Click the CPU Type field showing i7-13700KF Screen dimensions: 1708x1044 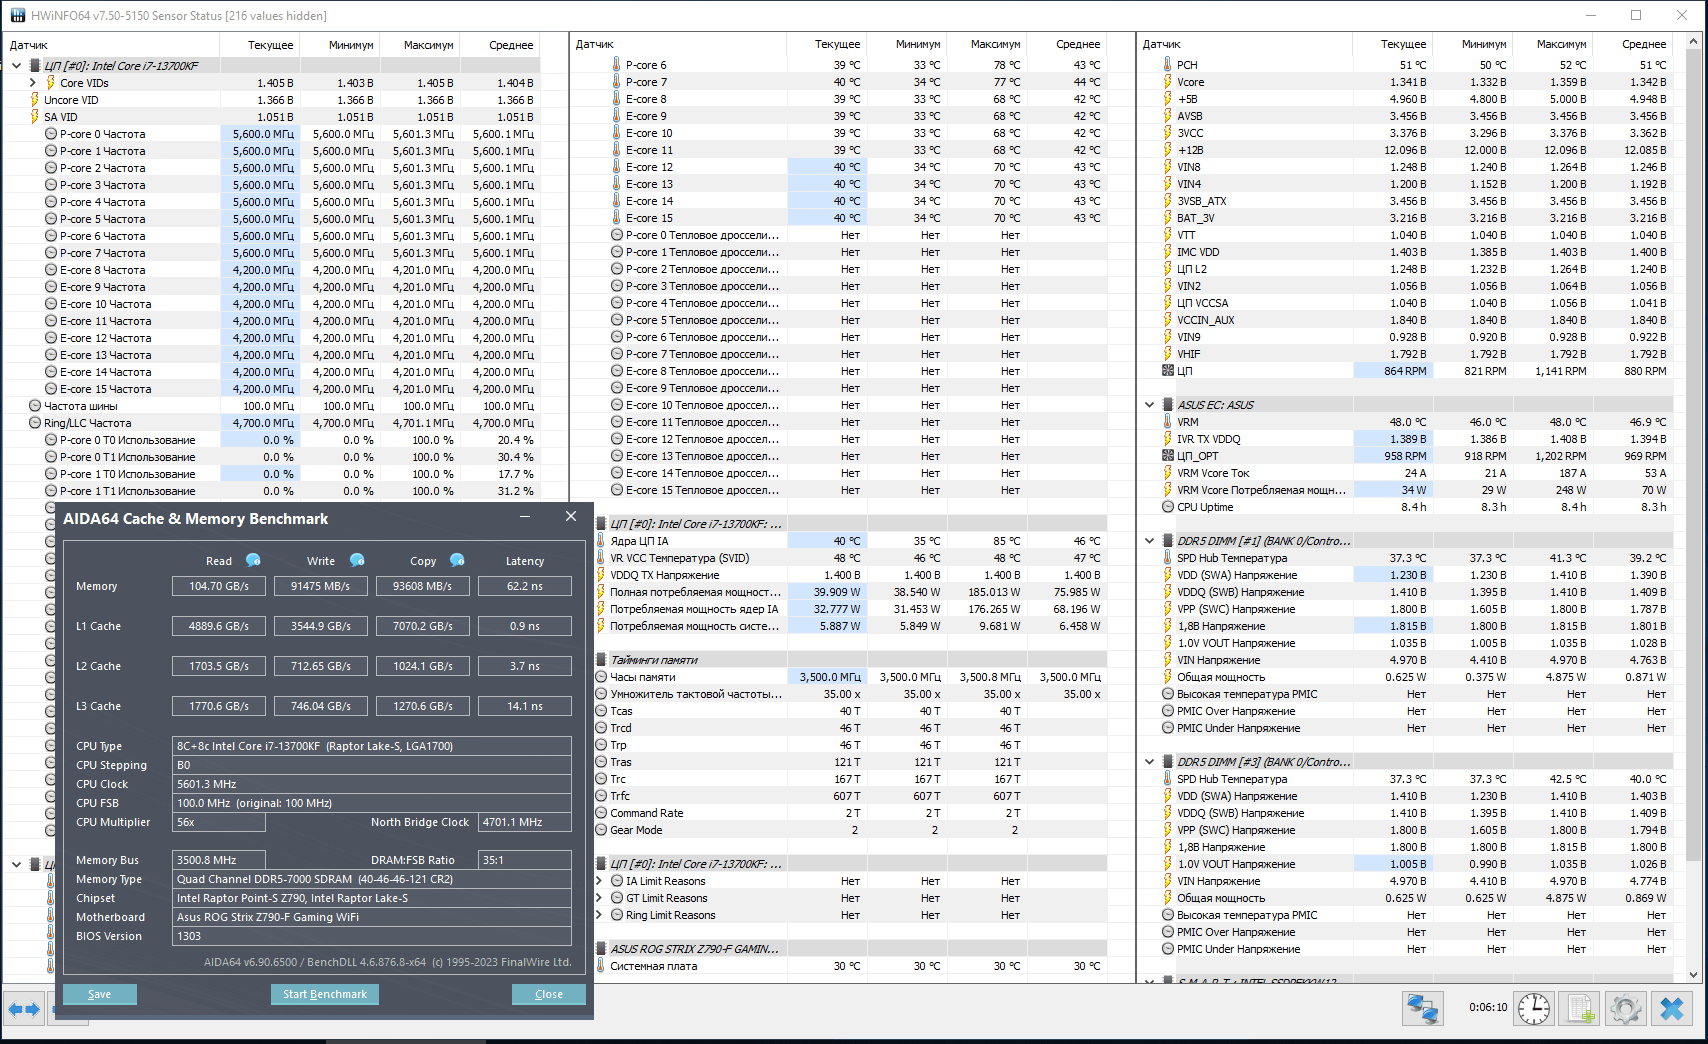(372, 746)
